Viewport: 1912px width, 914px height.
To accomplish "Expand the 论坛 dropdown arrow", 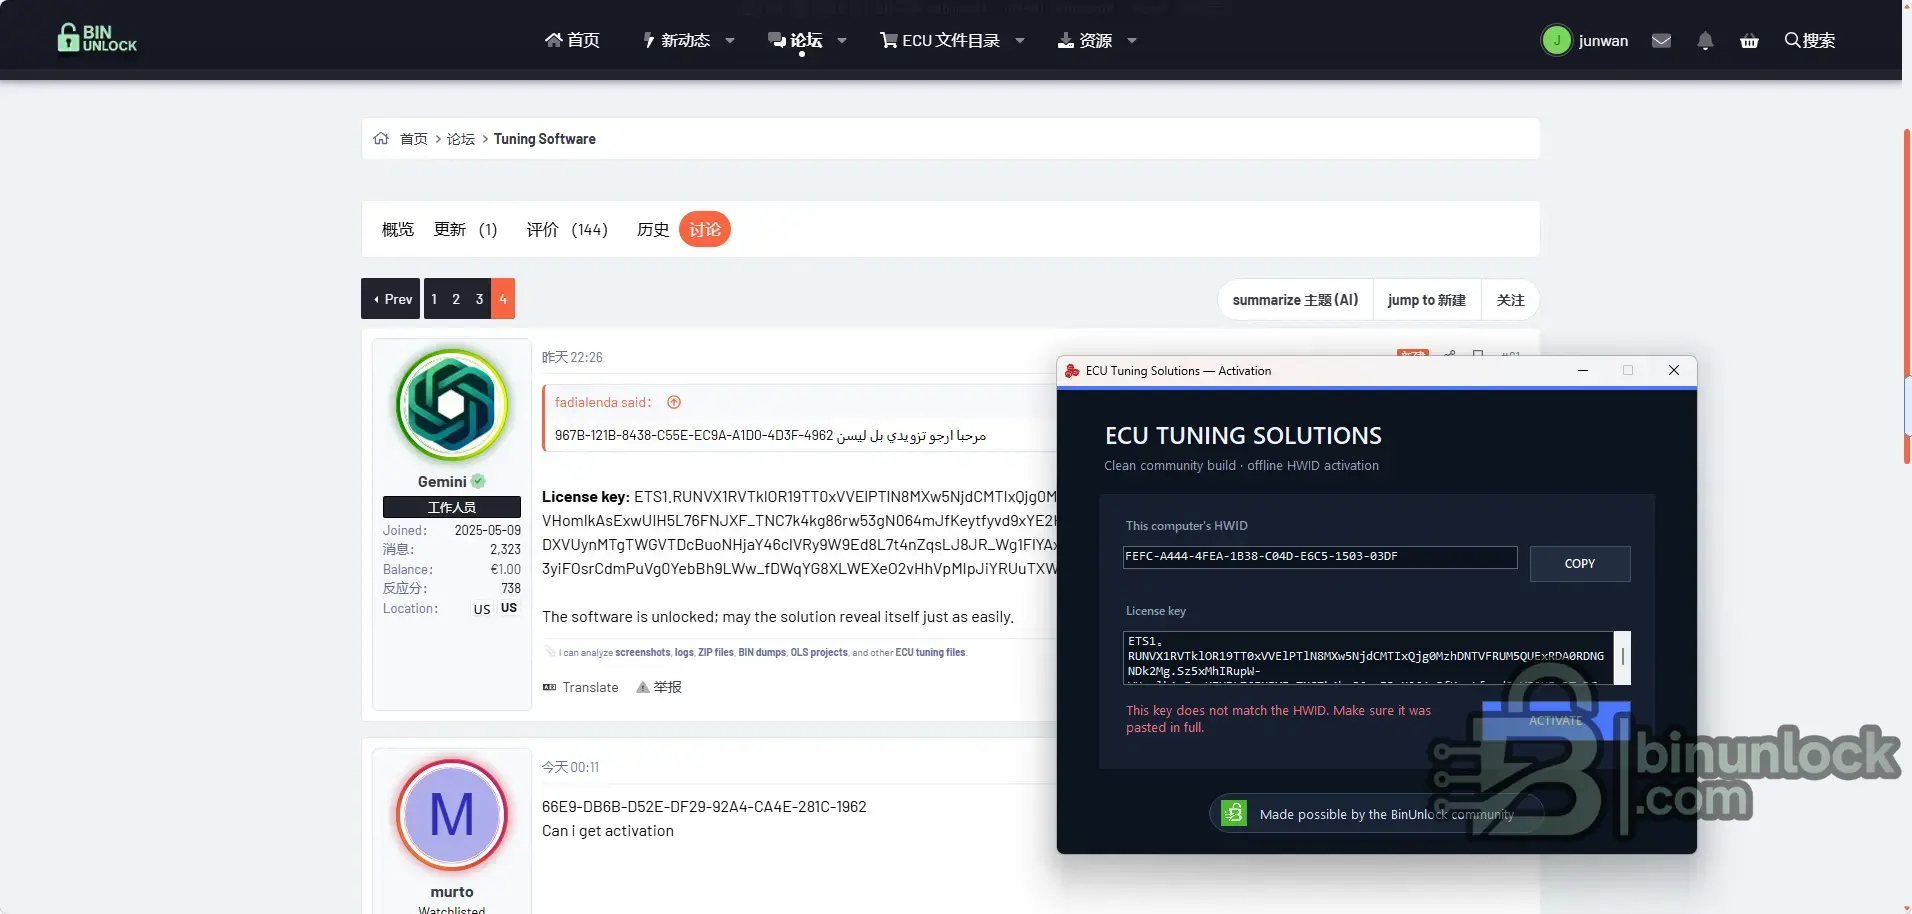I will pyautogui.click(x=842, y=41).
